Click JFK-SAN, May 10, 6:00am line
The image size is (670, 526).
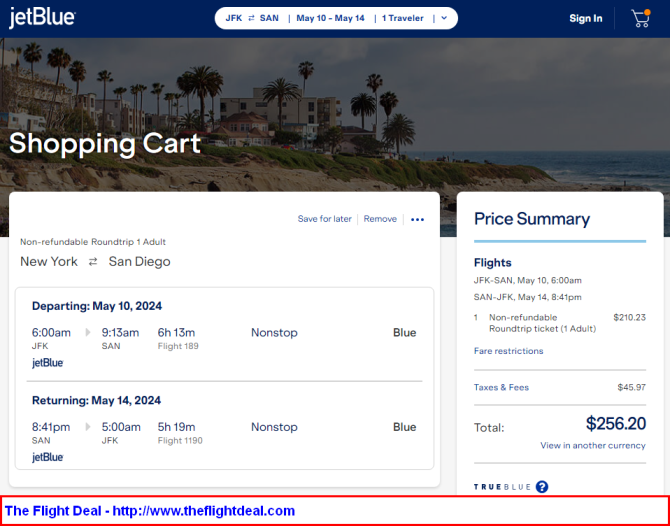528,280
